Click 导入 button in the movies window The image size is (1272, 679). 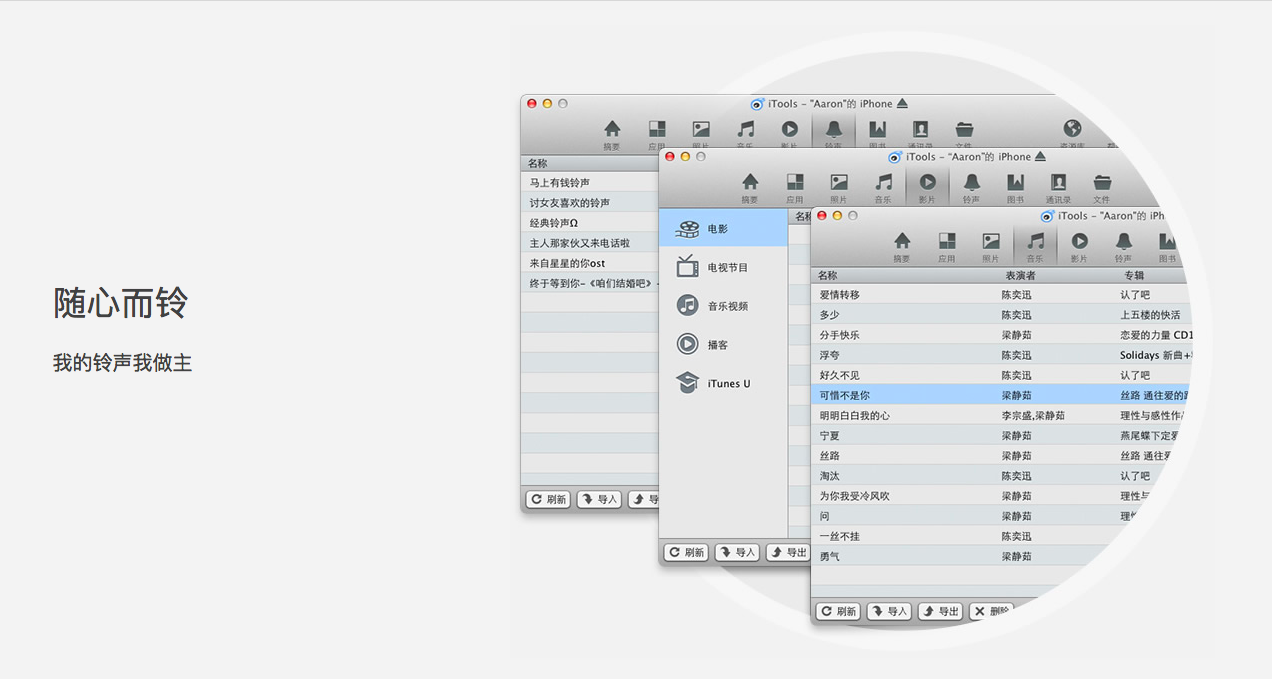(738, 552)
